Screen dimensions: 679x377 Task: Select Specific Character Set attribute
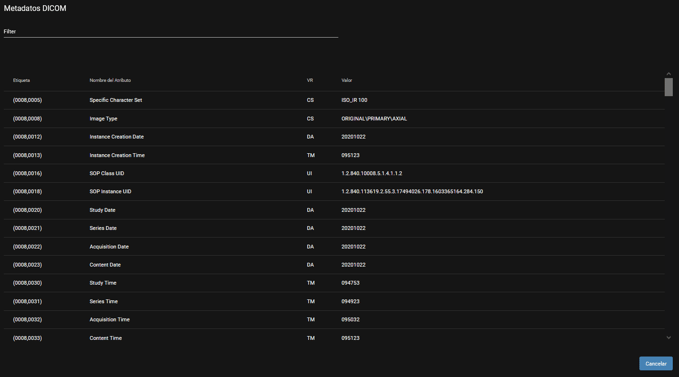tap(116, 100)
